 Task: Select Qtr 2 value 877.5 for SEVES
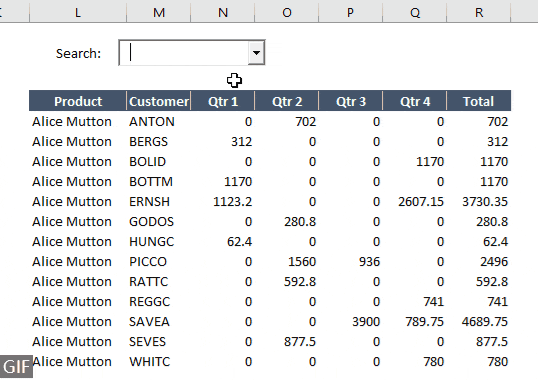click(x=300, y=342)
